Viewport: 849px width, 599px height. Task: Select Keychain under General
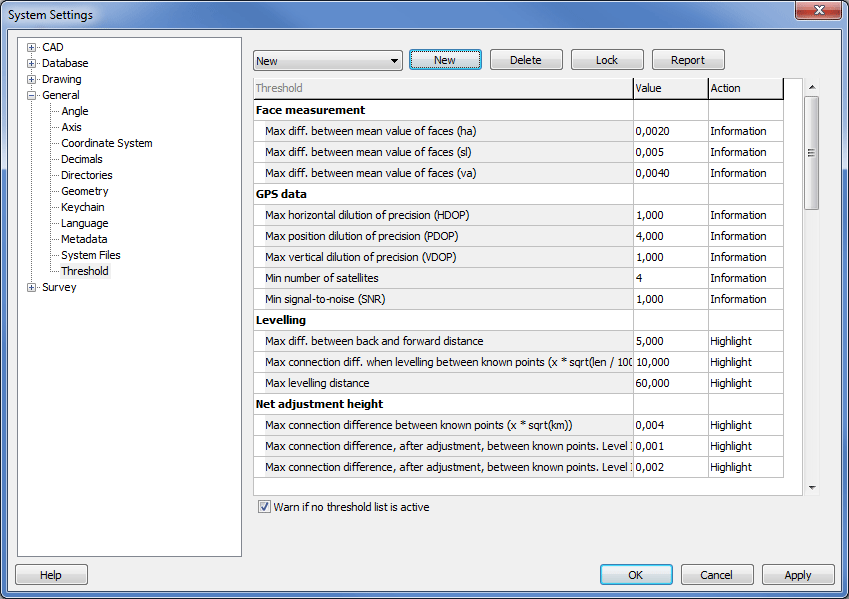82,207
